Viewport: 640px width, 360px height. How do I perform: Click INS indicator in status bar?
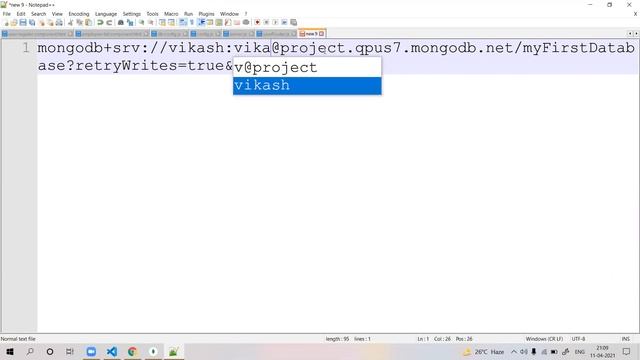[x=625, y=339]
